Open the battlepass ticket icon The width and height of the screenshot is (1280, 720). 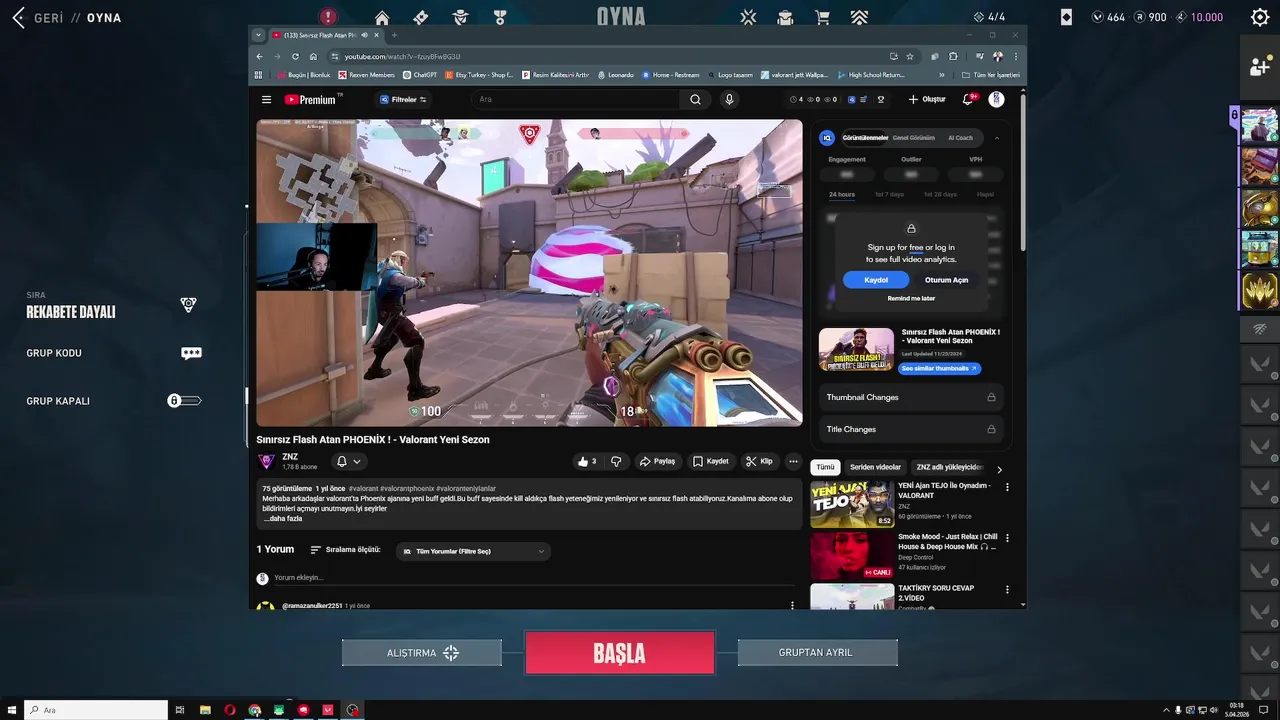pyautogui.click(x=421, y=17)
